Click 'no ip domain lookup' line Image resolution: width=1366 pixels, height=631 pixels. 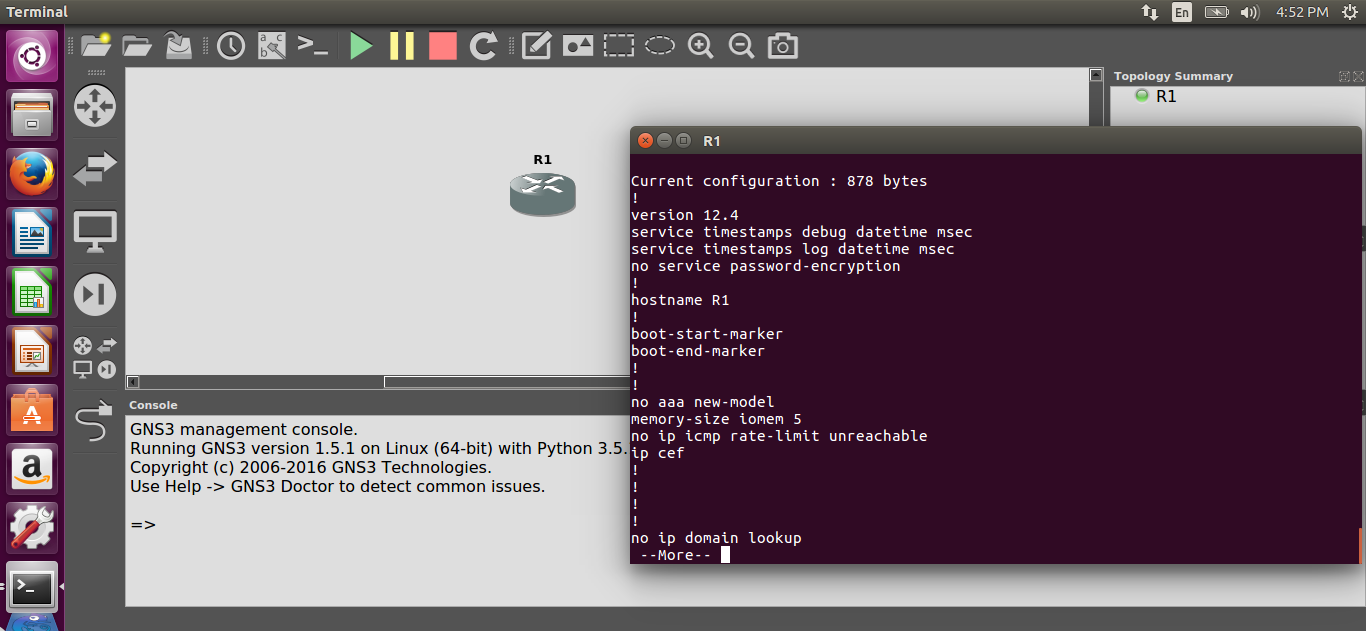pos(716,538)
